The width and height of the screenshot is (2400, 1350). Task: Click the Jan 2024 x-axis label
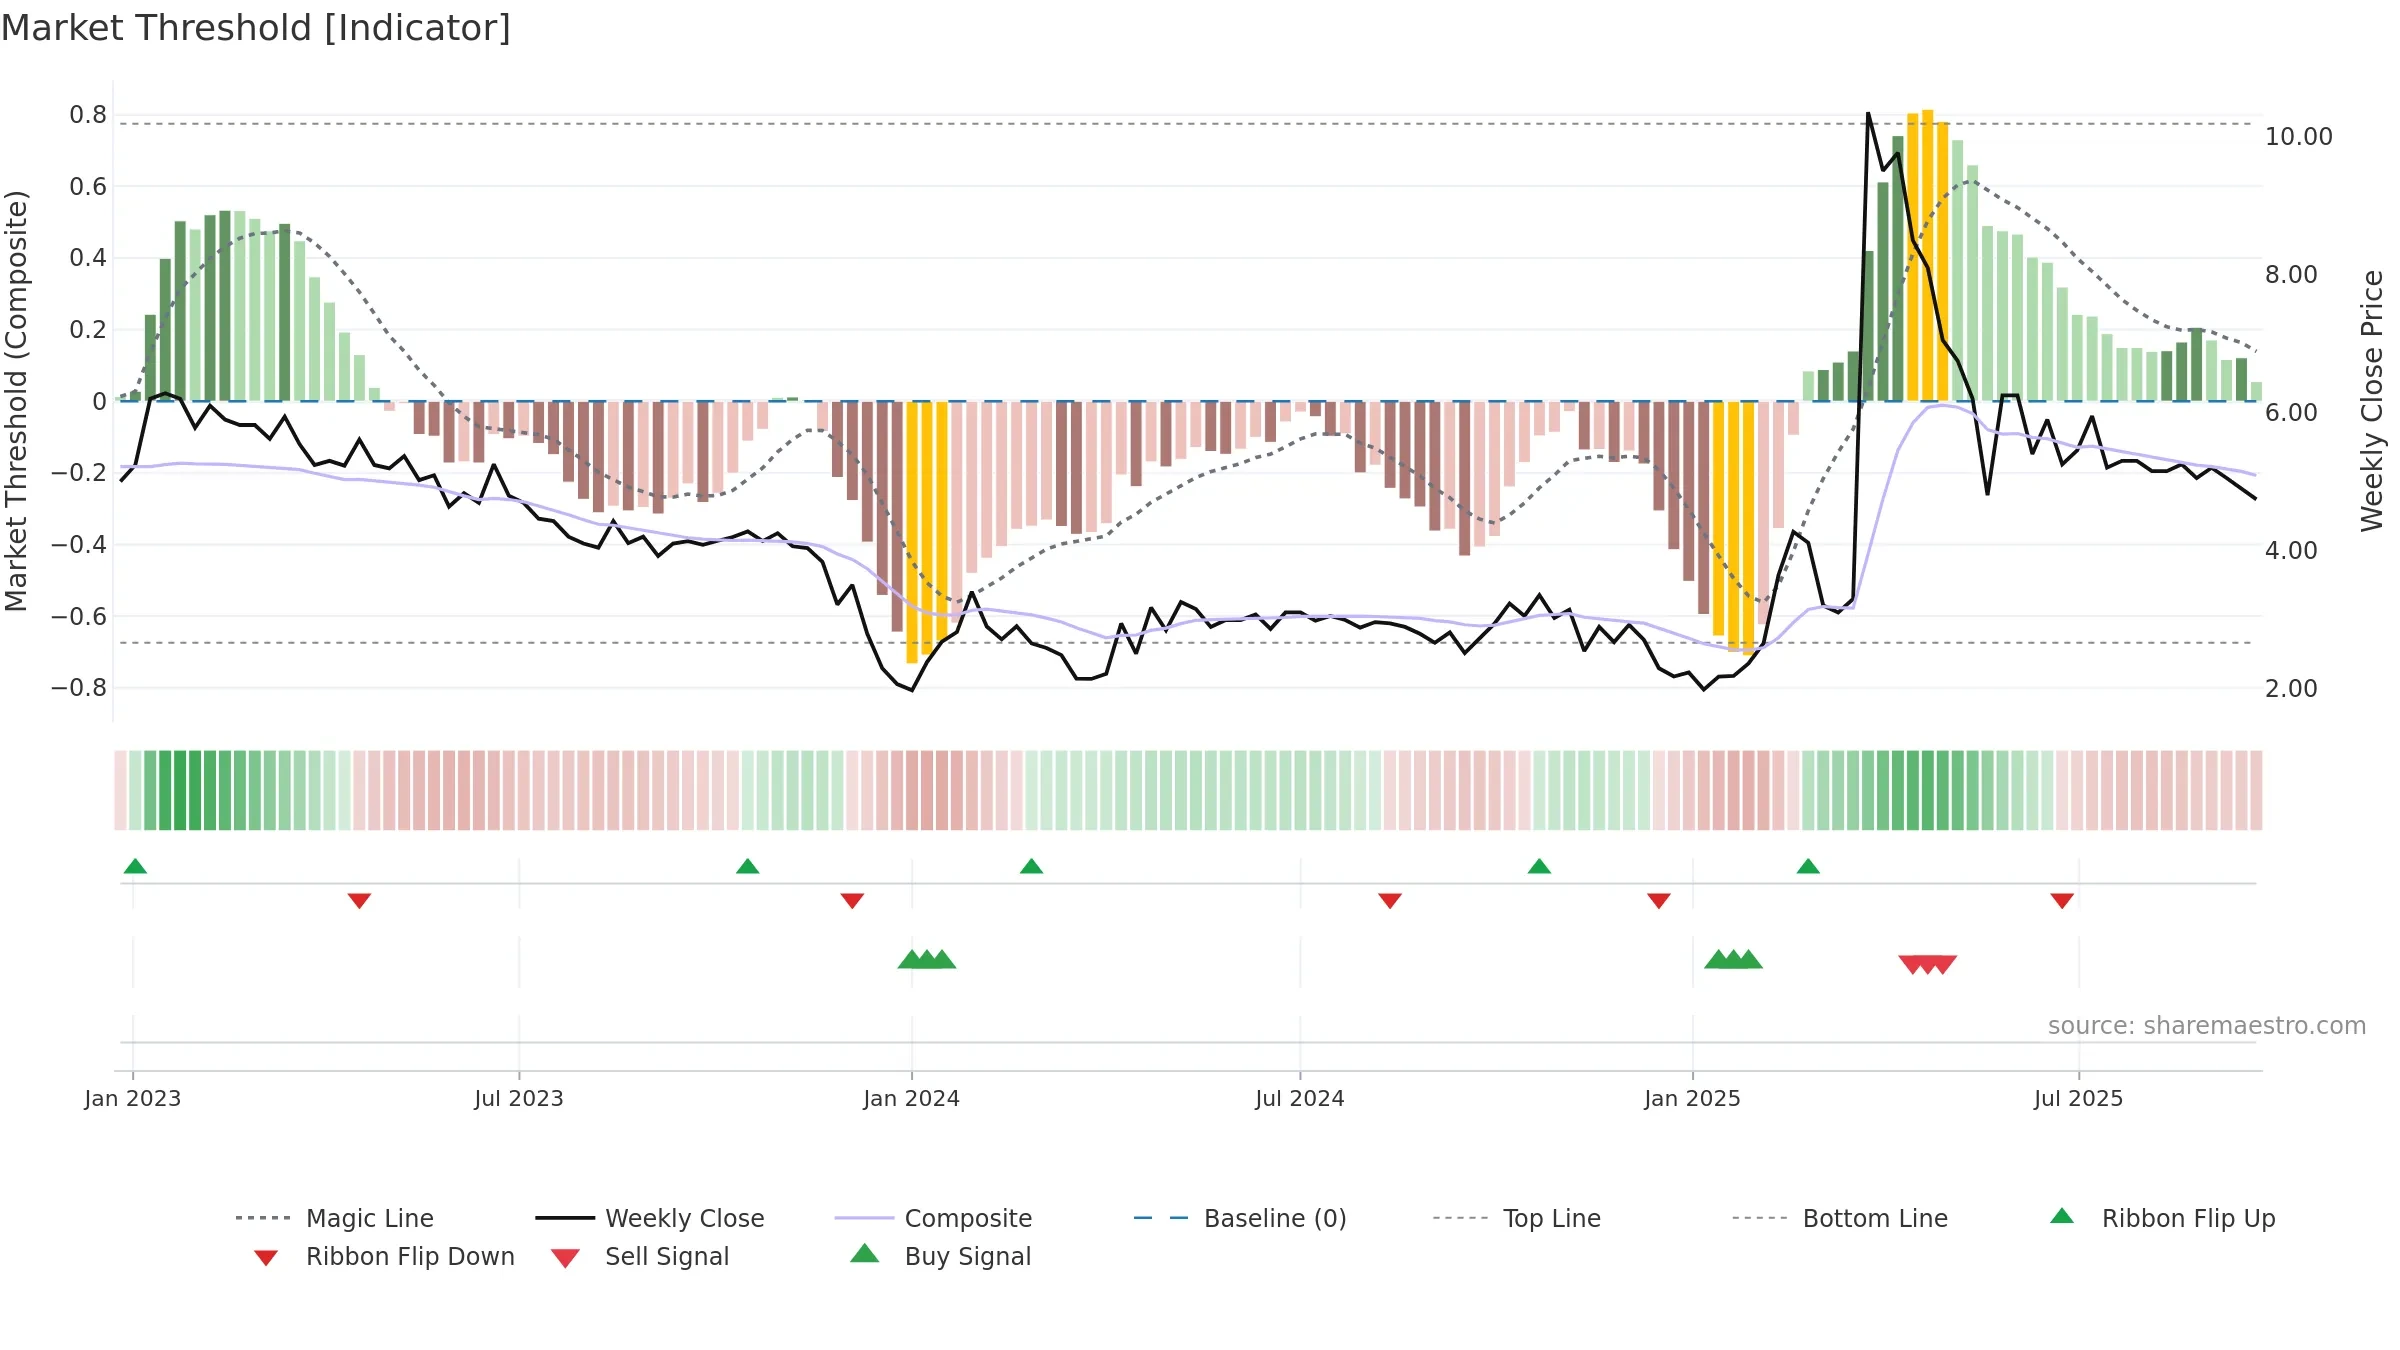pyautogui.click(x=911, y=1098)
